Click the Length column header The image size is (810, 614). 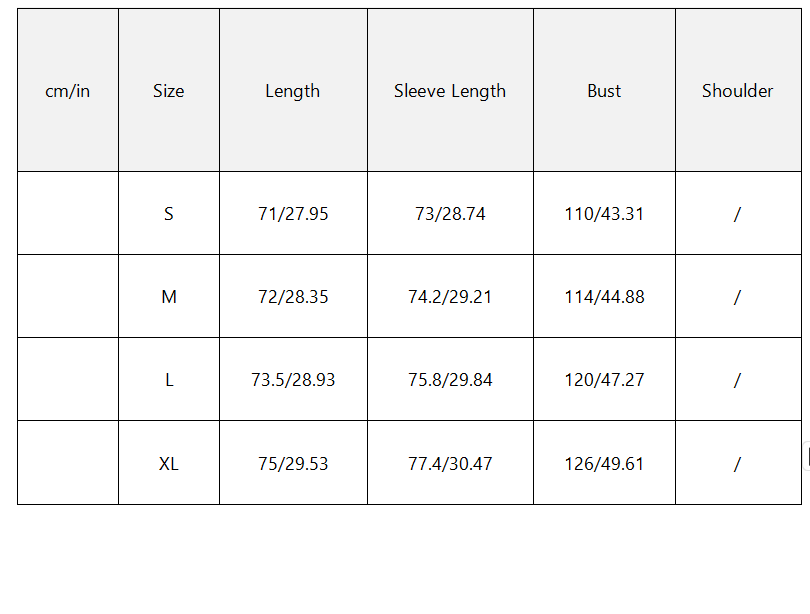click(293, 91)
